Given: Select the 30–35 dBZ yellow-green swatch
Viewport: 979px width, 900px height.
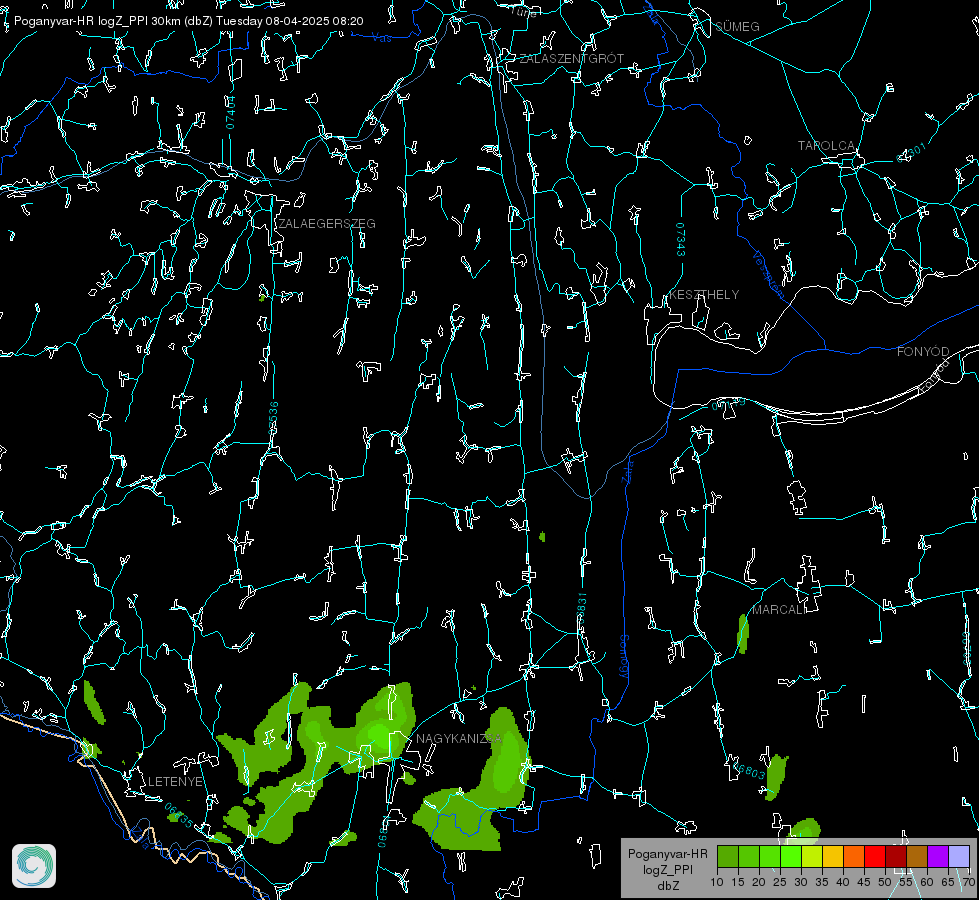Looking at the screenshot, I should (812, 856).
